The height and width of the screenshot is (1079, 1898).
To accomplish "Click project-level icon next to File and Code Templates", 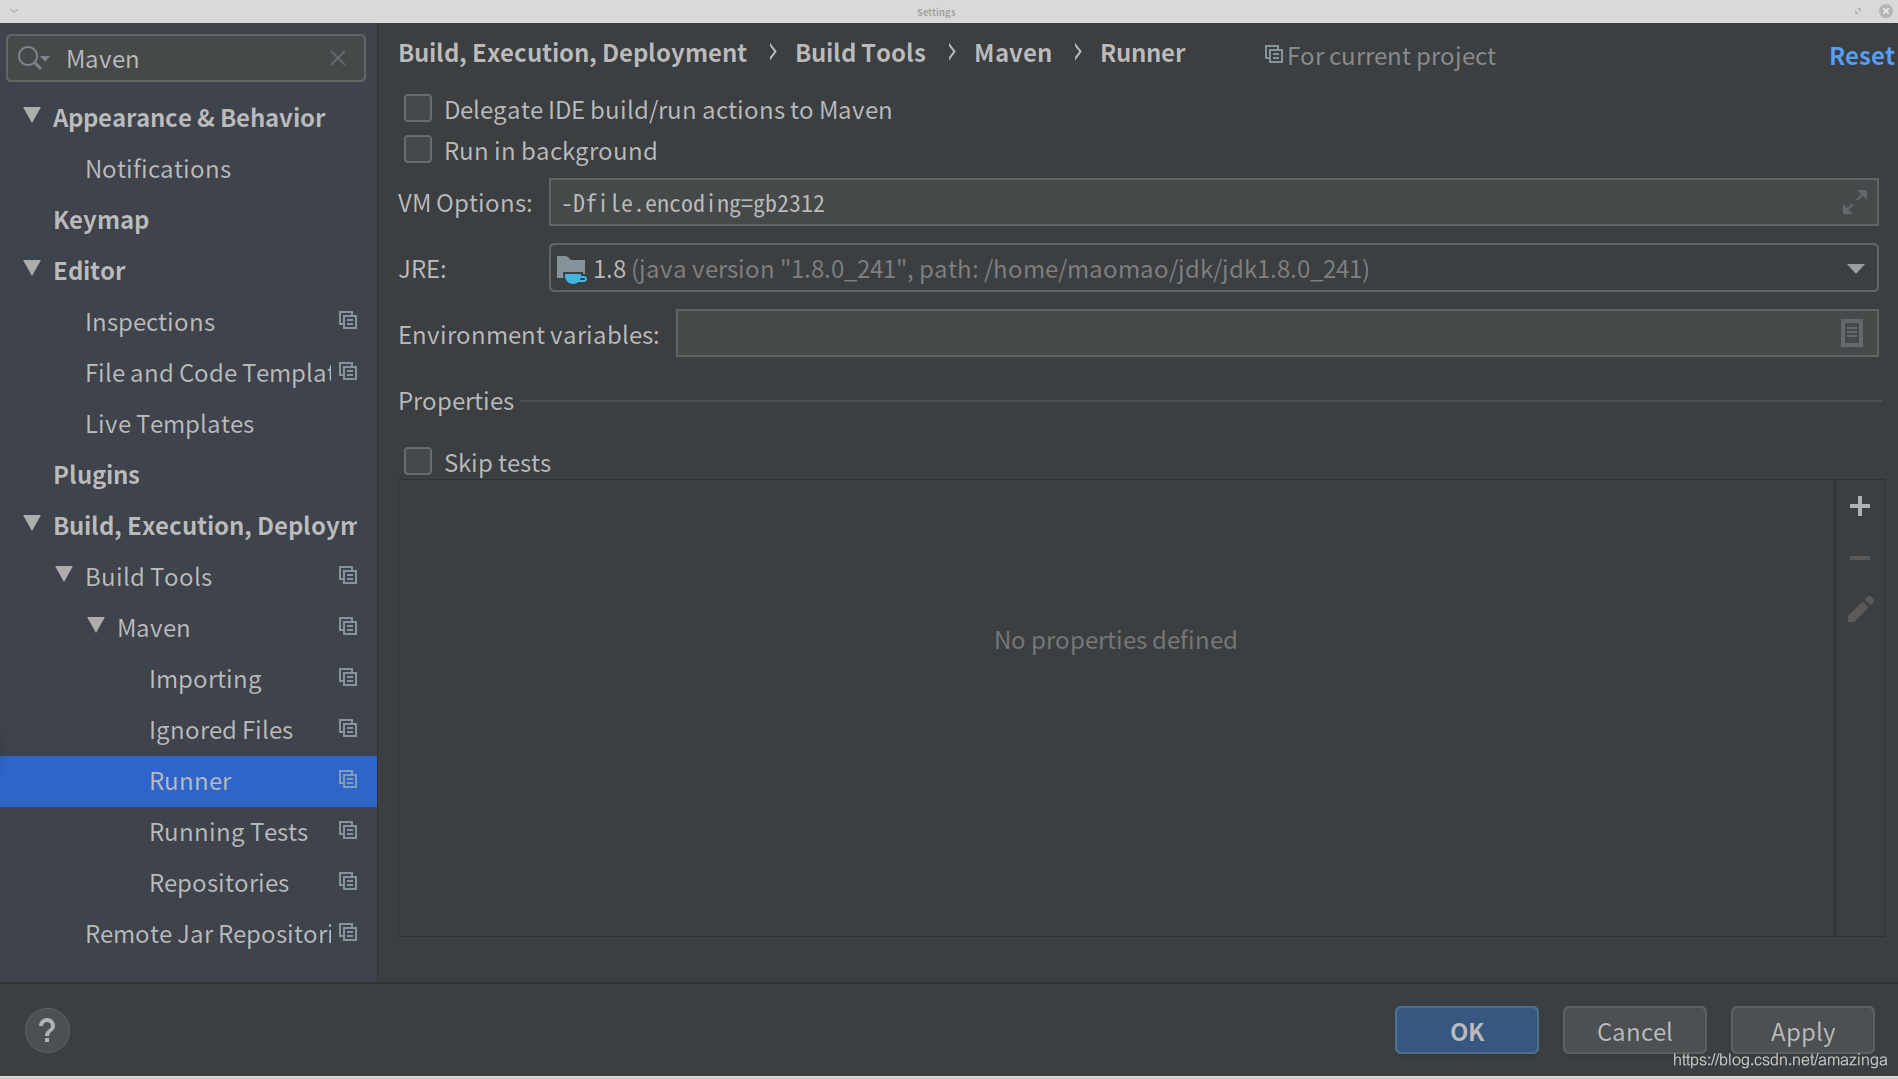I will (348, 371).
